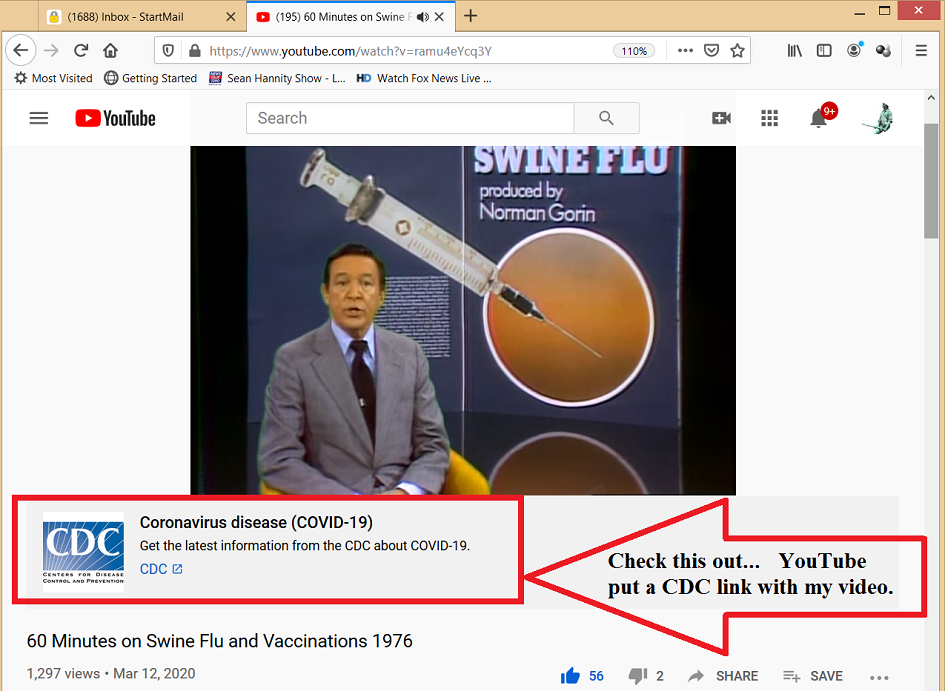
Task: Click the YouTube Search field
Action: tap(410, 118)
